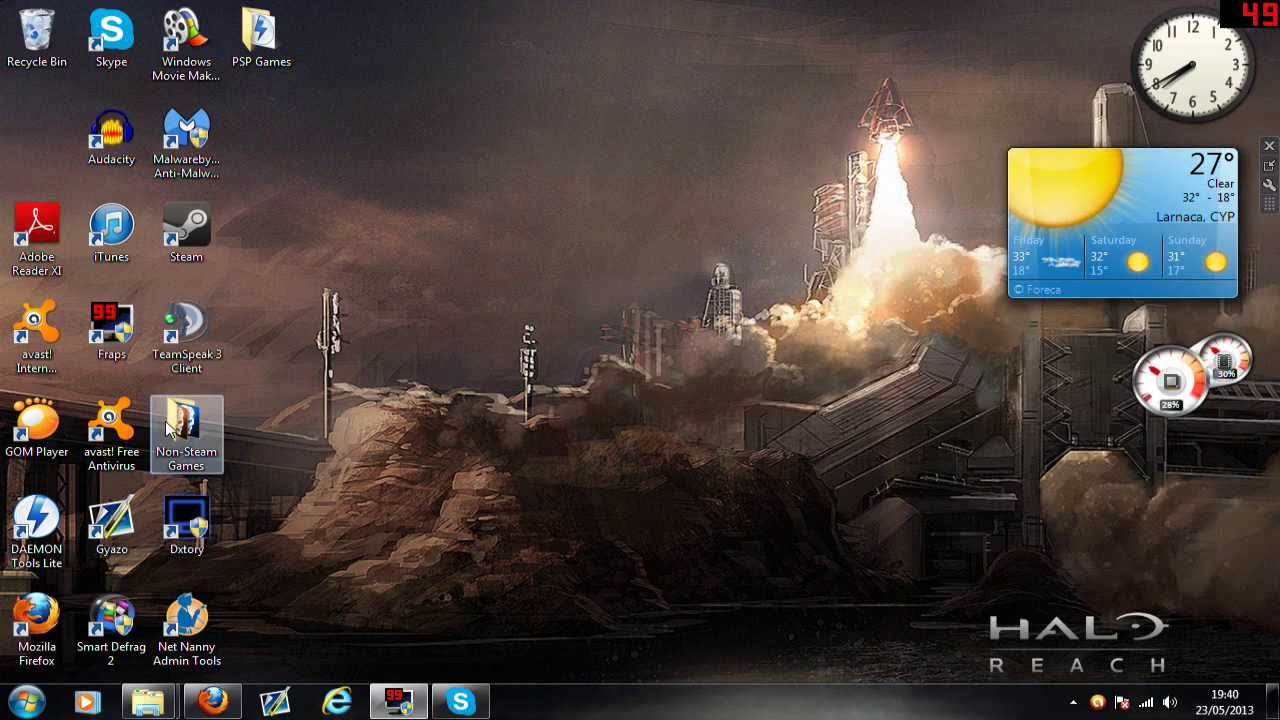Grab the weather gadget drag handle

pos(1269,204)
